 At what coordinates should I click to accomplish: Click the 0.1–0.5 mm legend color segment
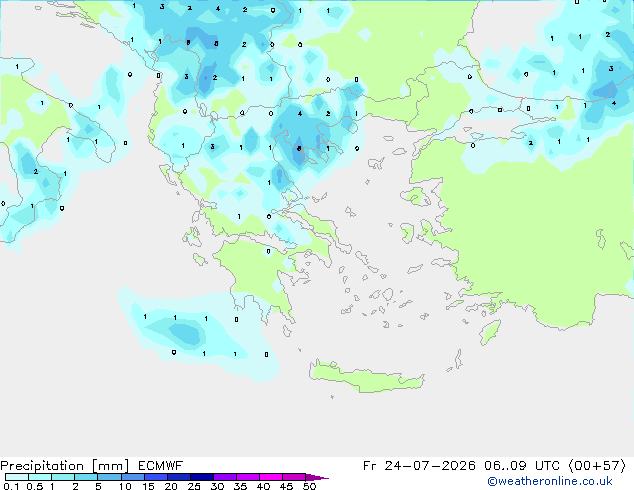(x=17, y=477)
